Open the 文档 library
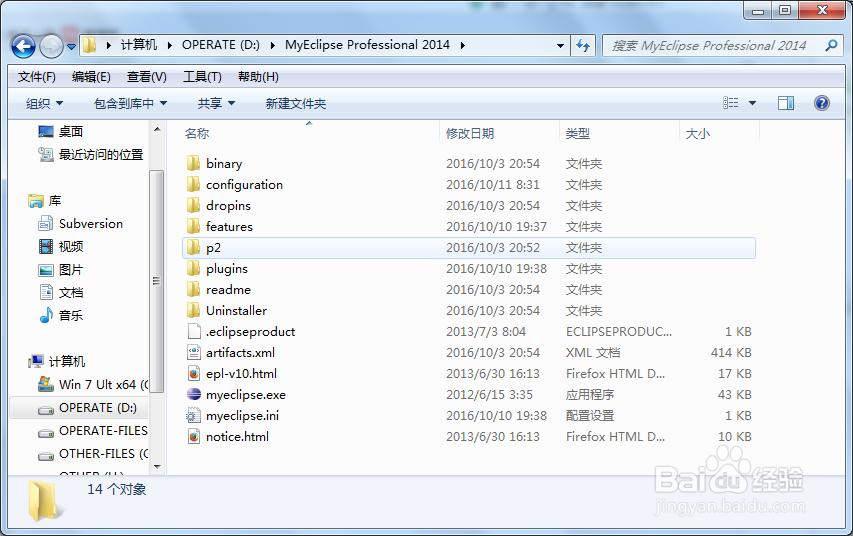Screen dimensions: 853x536 click(x=71, y=293)
